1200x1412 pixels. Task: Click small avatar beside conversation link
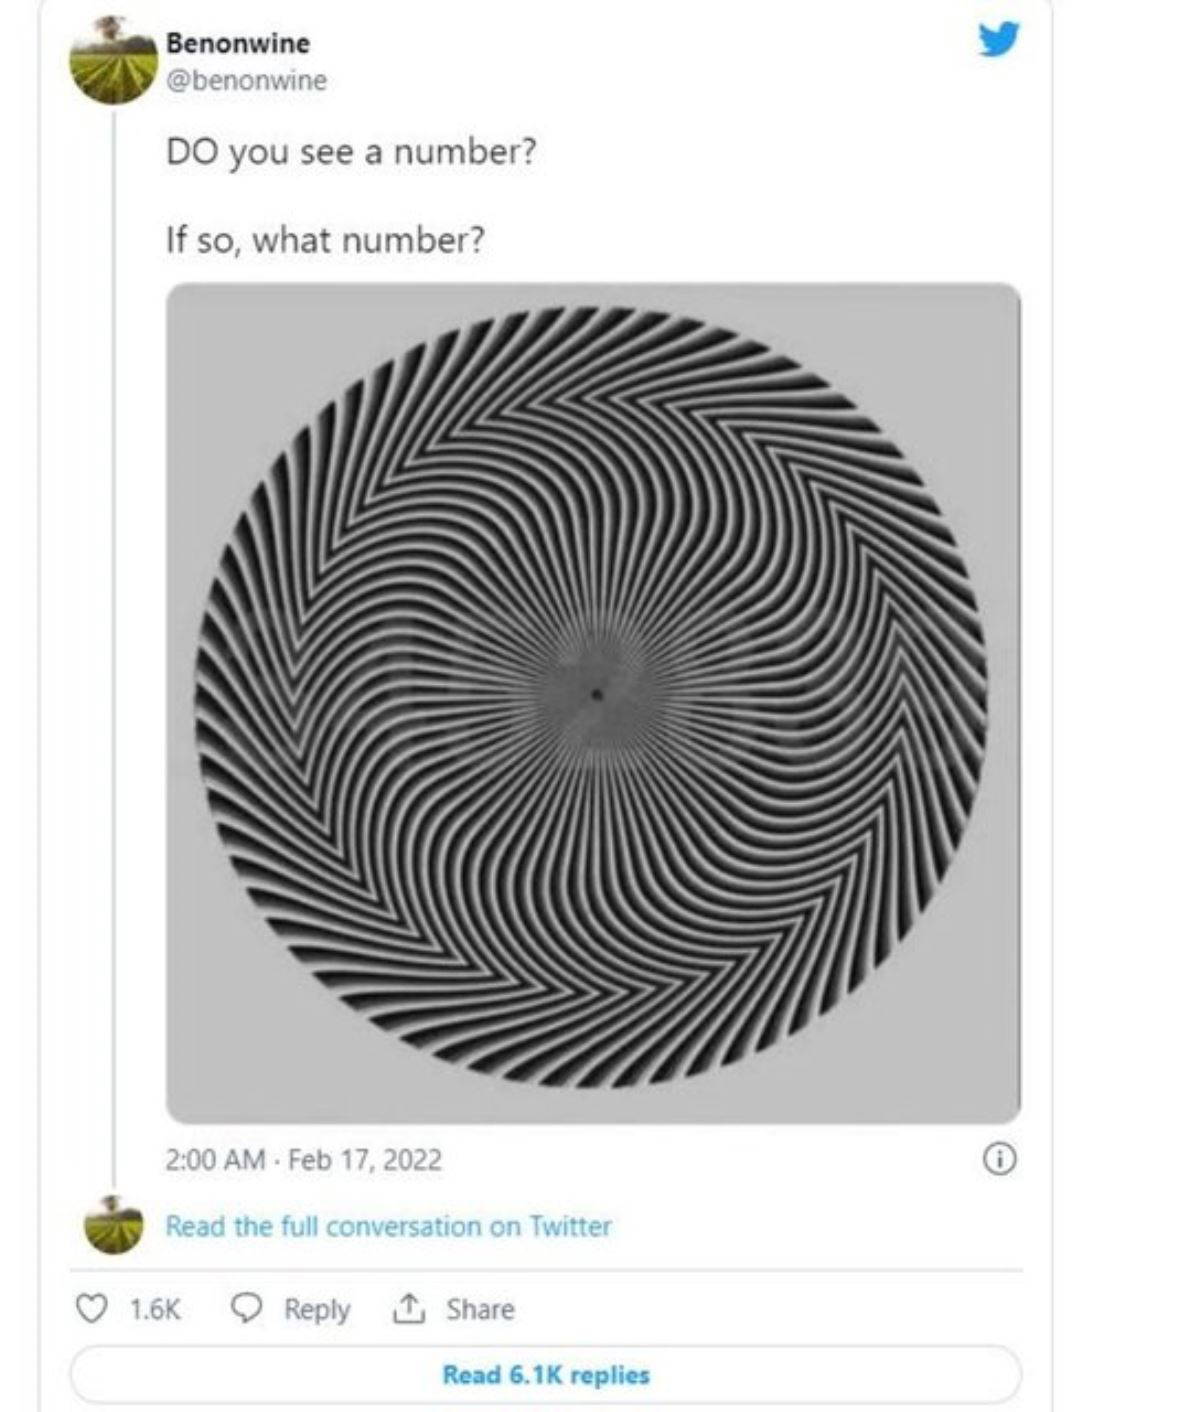tap(114, 1224)
